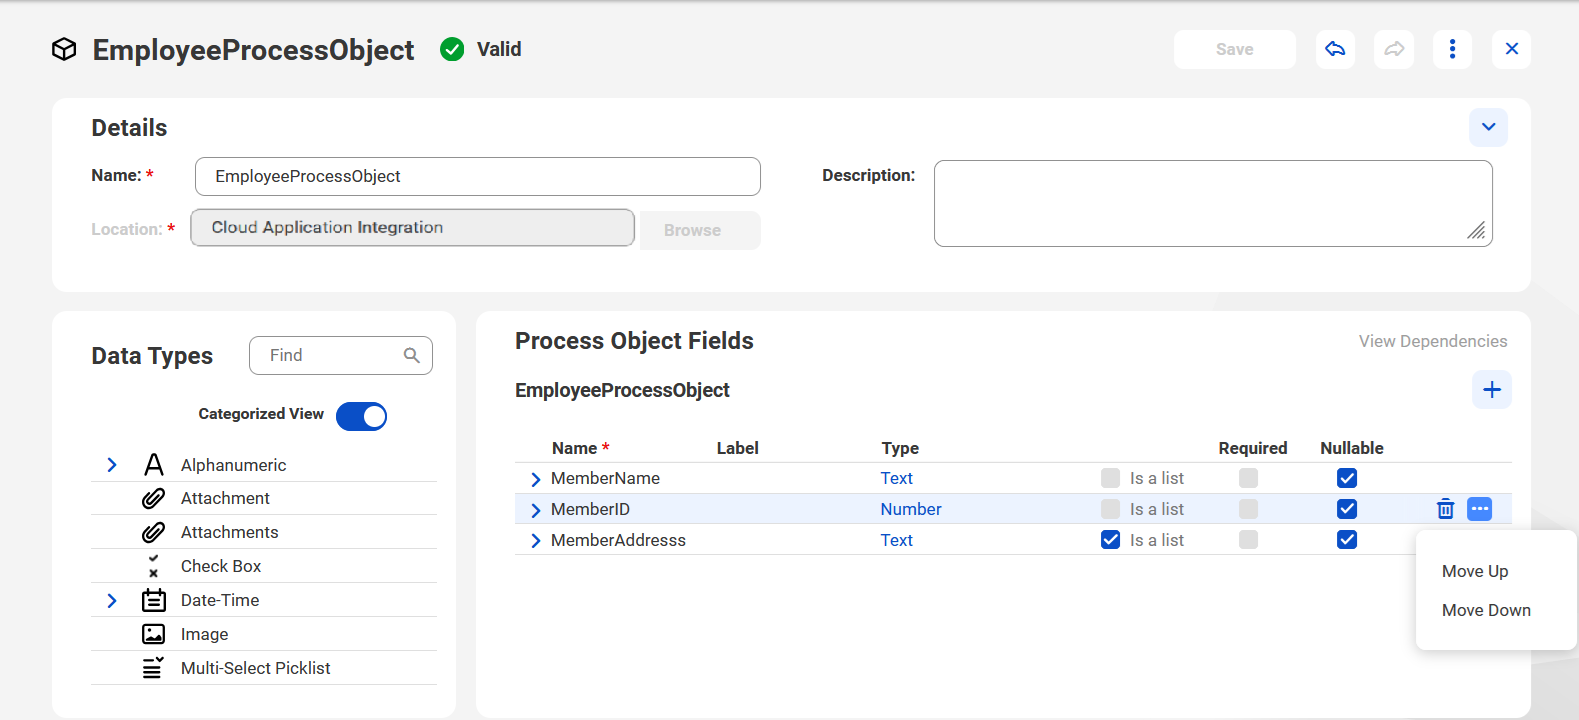
Task: Expand the Date-Time data type category
Action: [112, 600]
